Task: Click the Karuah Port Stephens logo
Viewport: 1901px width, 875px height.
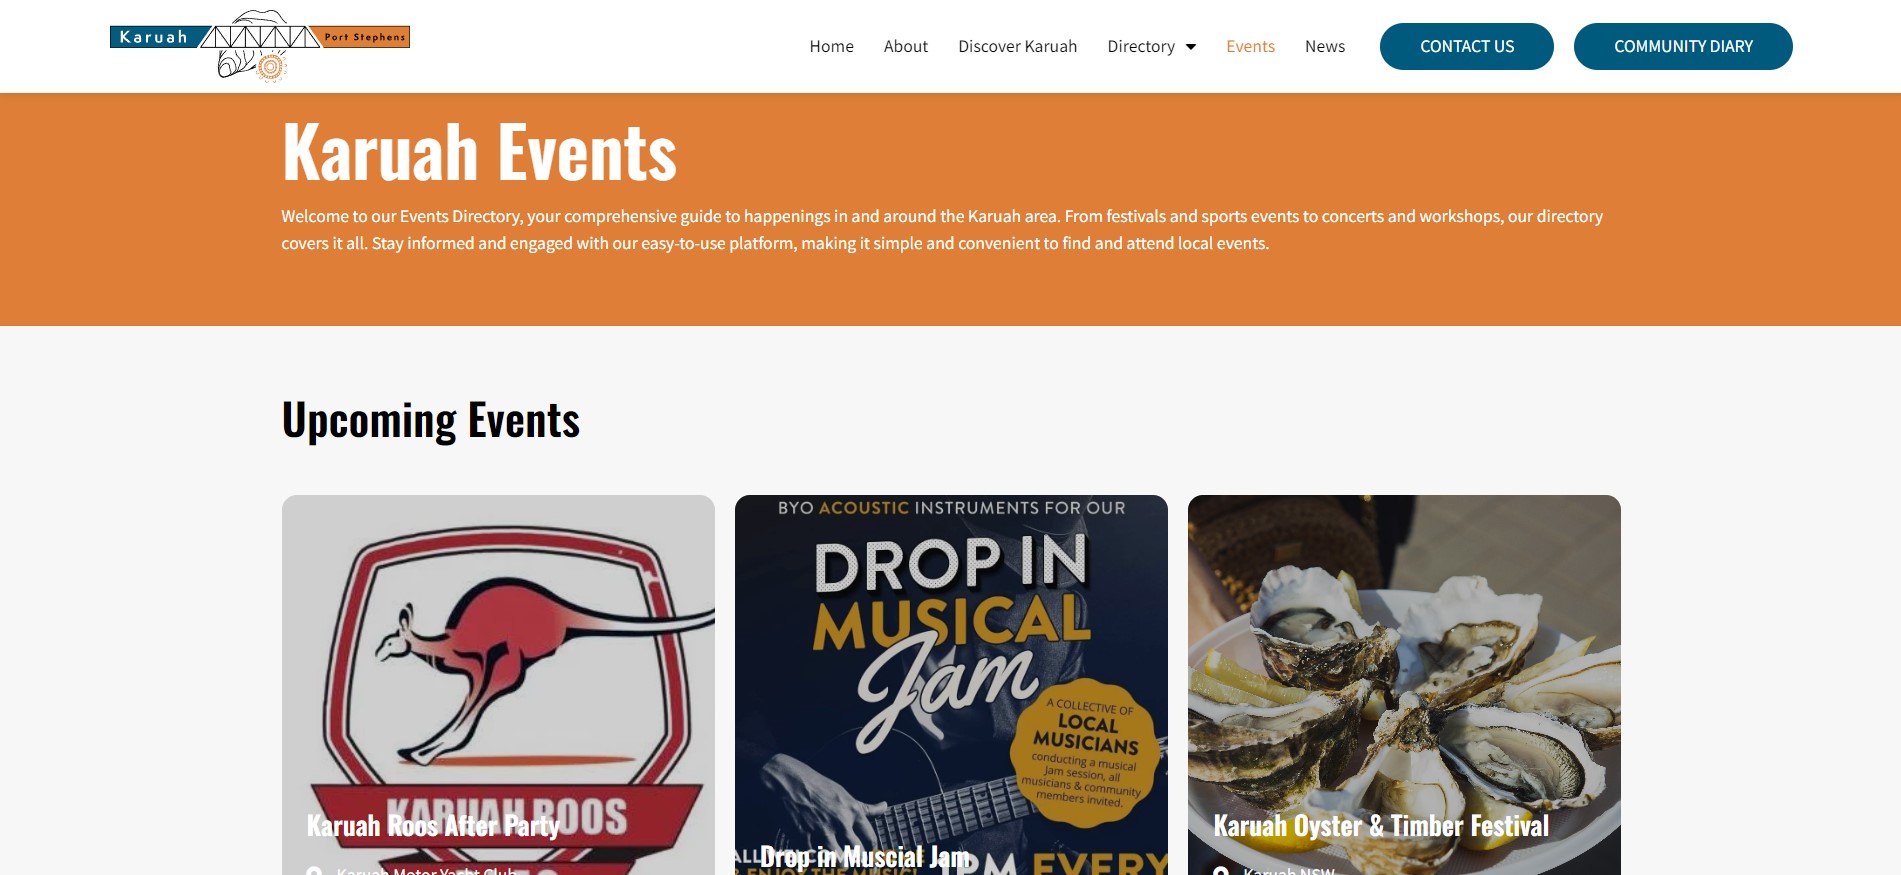Action: click(260, 46)
